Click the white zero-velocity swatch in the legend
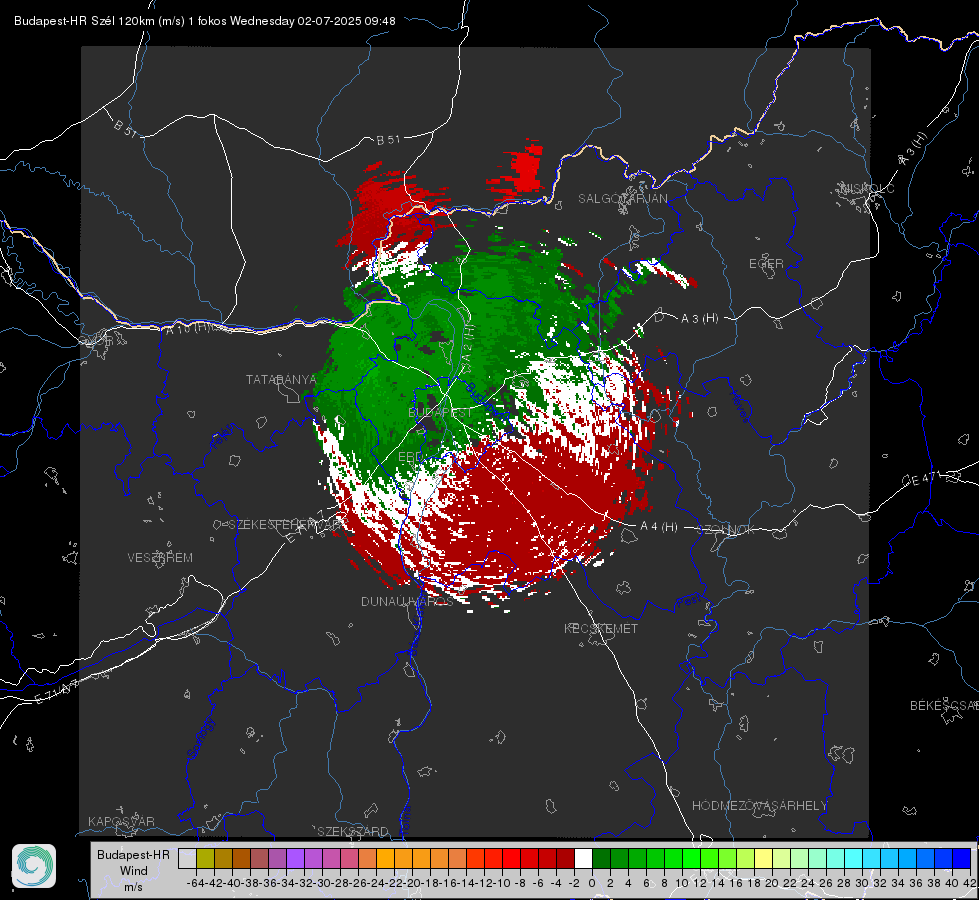The image size is (979, 900). click(x=583, y=858)
